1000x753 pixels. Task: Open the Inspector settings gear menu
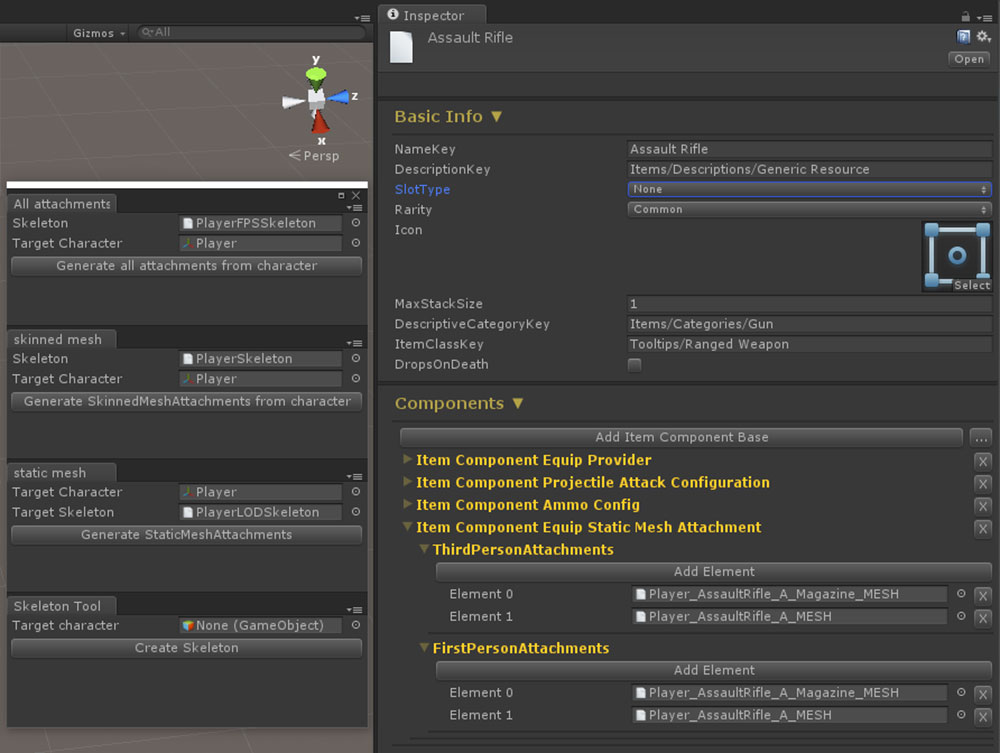[x=983, y=37]
